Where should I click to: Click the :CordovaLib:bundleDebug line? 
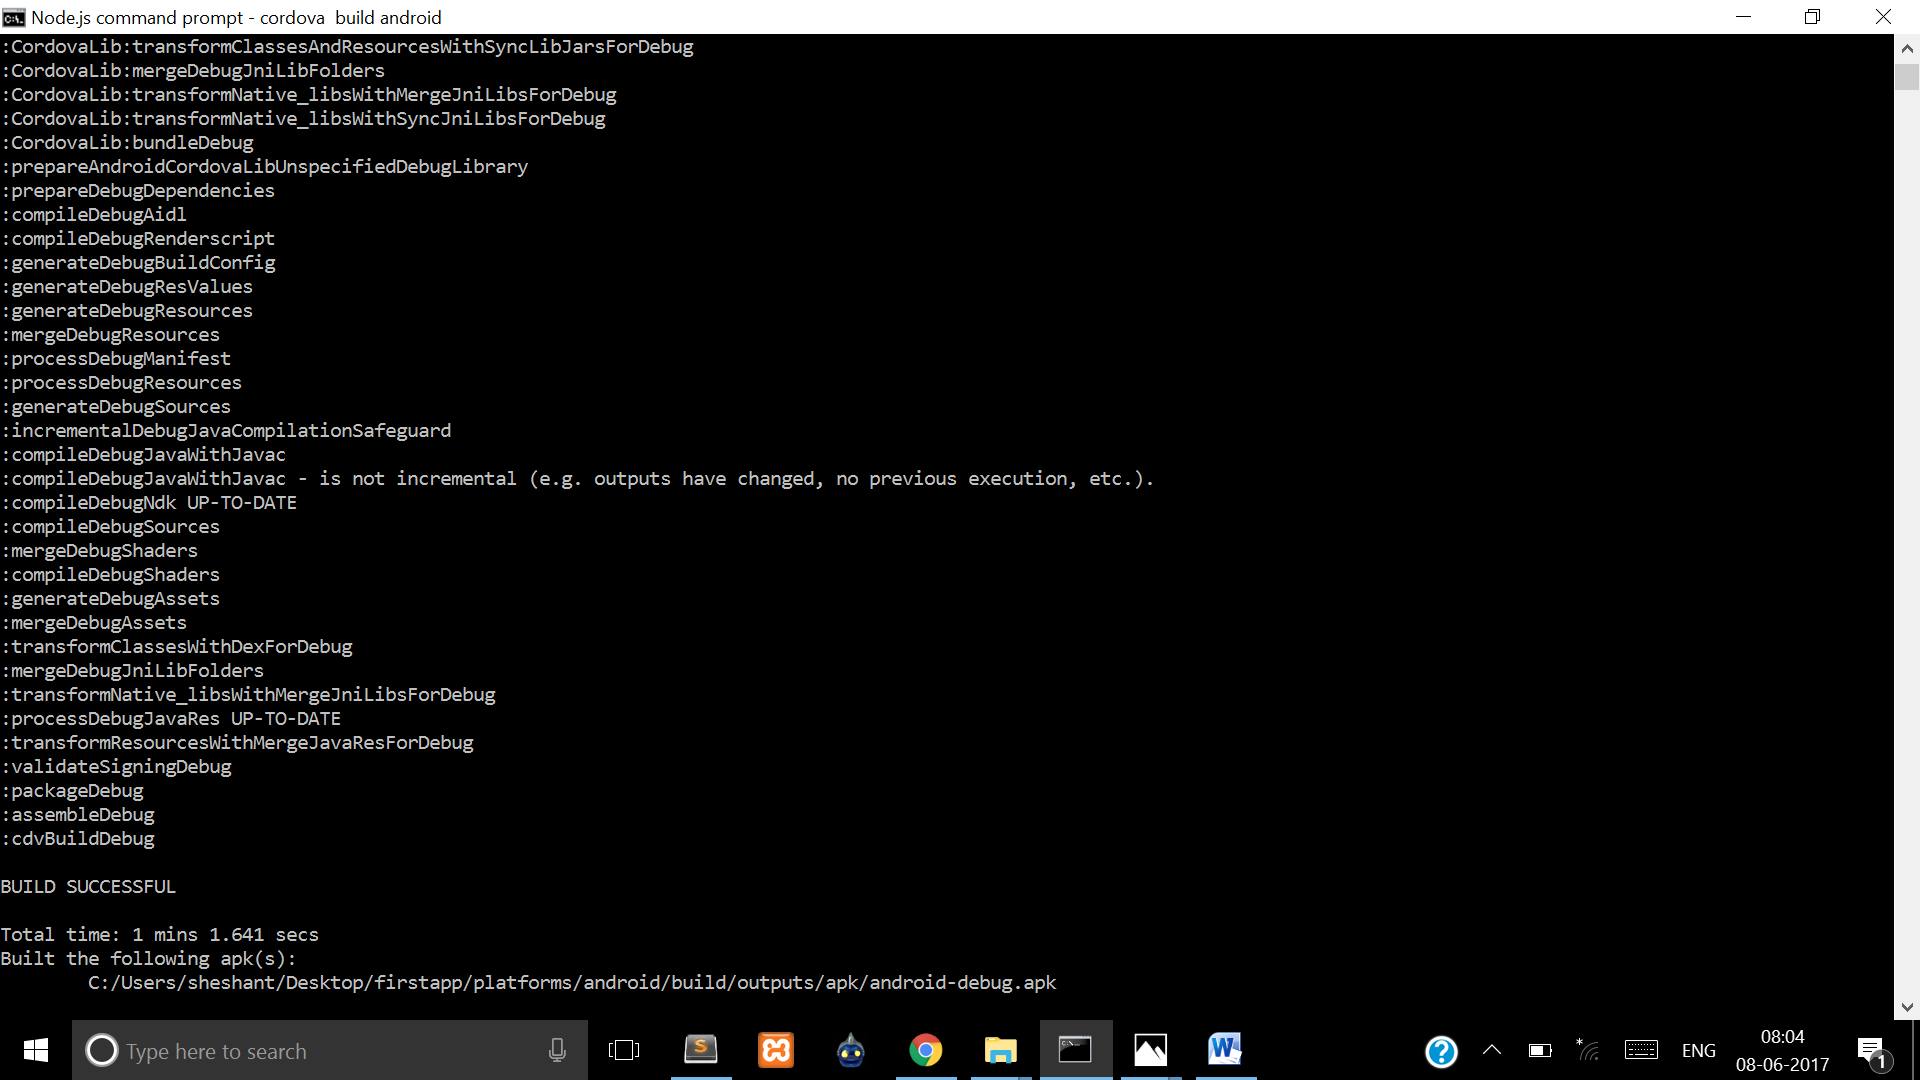(127, 143)
